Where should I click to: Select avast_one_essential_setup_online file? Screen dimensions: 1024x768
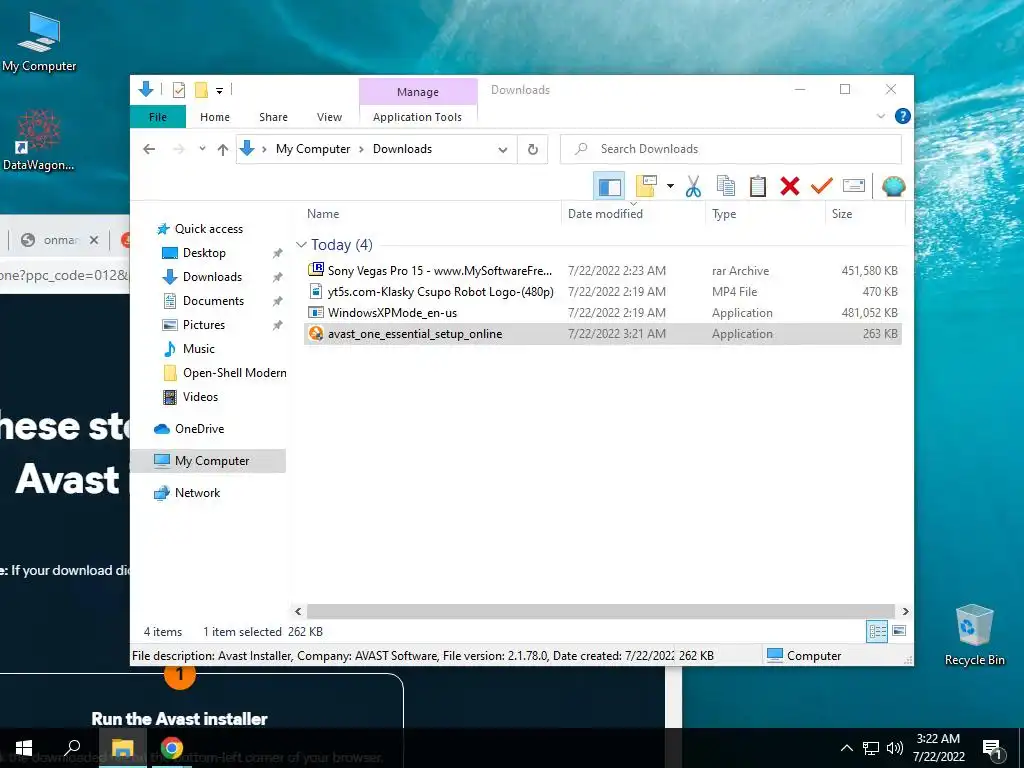tap(602, 334)
